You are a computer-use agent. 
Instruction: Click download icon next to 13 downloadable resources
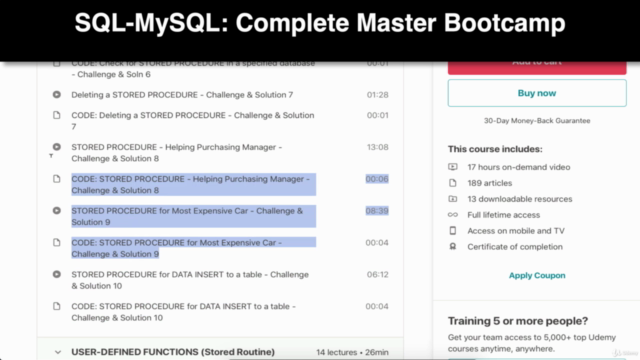coord(453,199)
